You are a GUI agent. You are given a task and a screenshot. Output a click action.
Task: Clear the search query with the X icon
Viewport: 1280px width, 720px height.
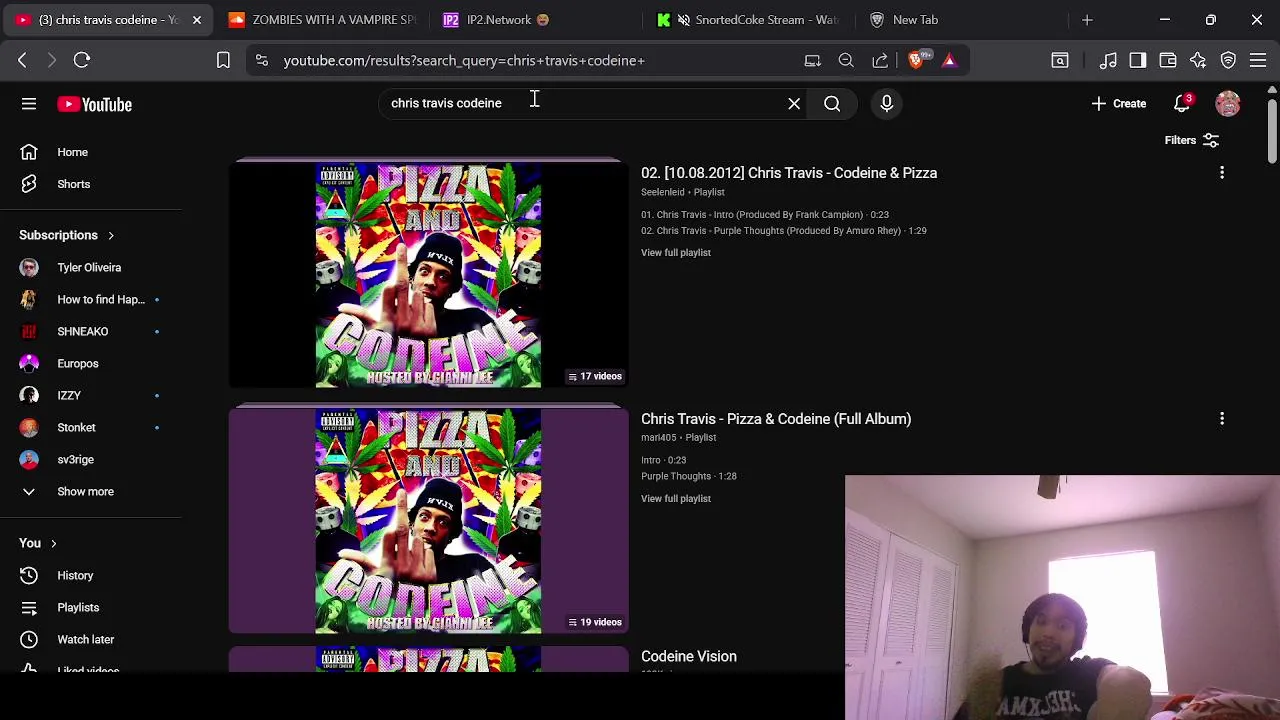pyautogui.click(x=794, y=103)
